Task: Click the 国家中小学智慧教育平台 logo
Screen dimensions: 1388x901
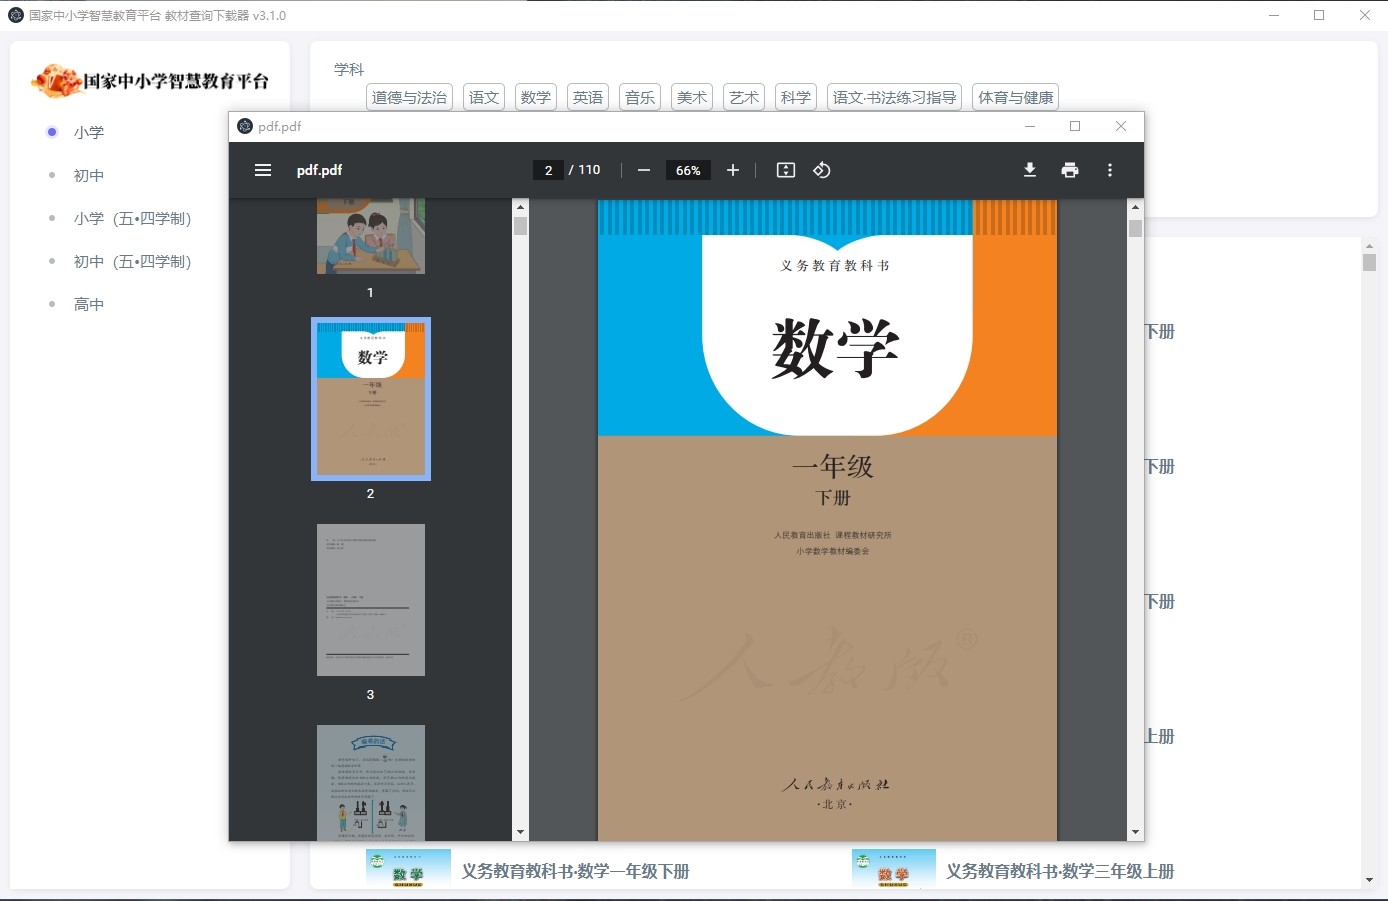Action: [x=150, y=81]
